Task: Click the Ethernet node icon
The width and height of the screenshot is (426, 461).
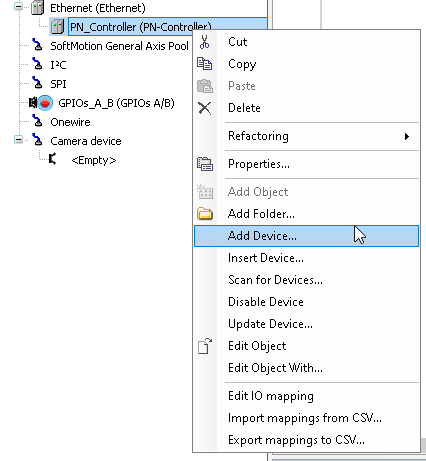Action: 37,8
